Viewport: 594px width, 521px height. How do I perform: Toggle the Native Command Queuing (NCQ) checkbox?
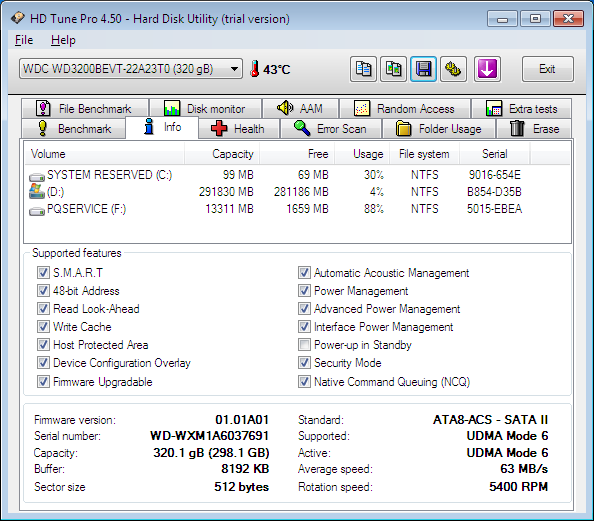pyautogui.click(x=304, y=381)
